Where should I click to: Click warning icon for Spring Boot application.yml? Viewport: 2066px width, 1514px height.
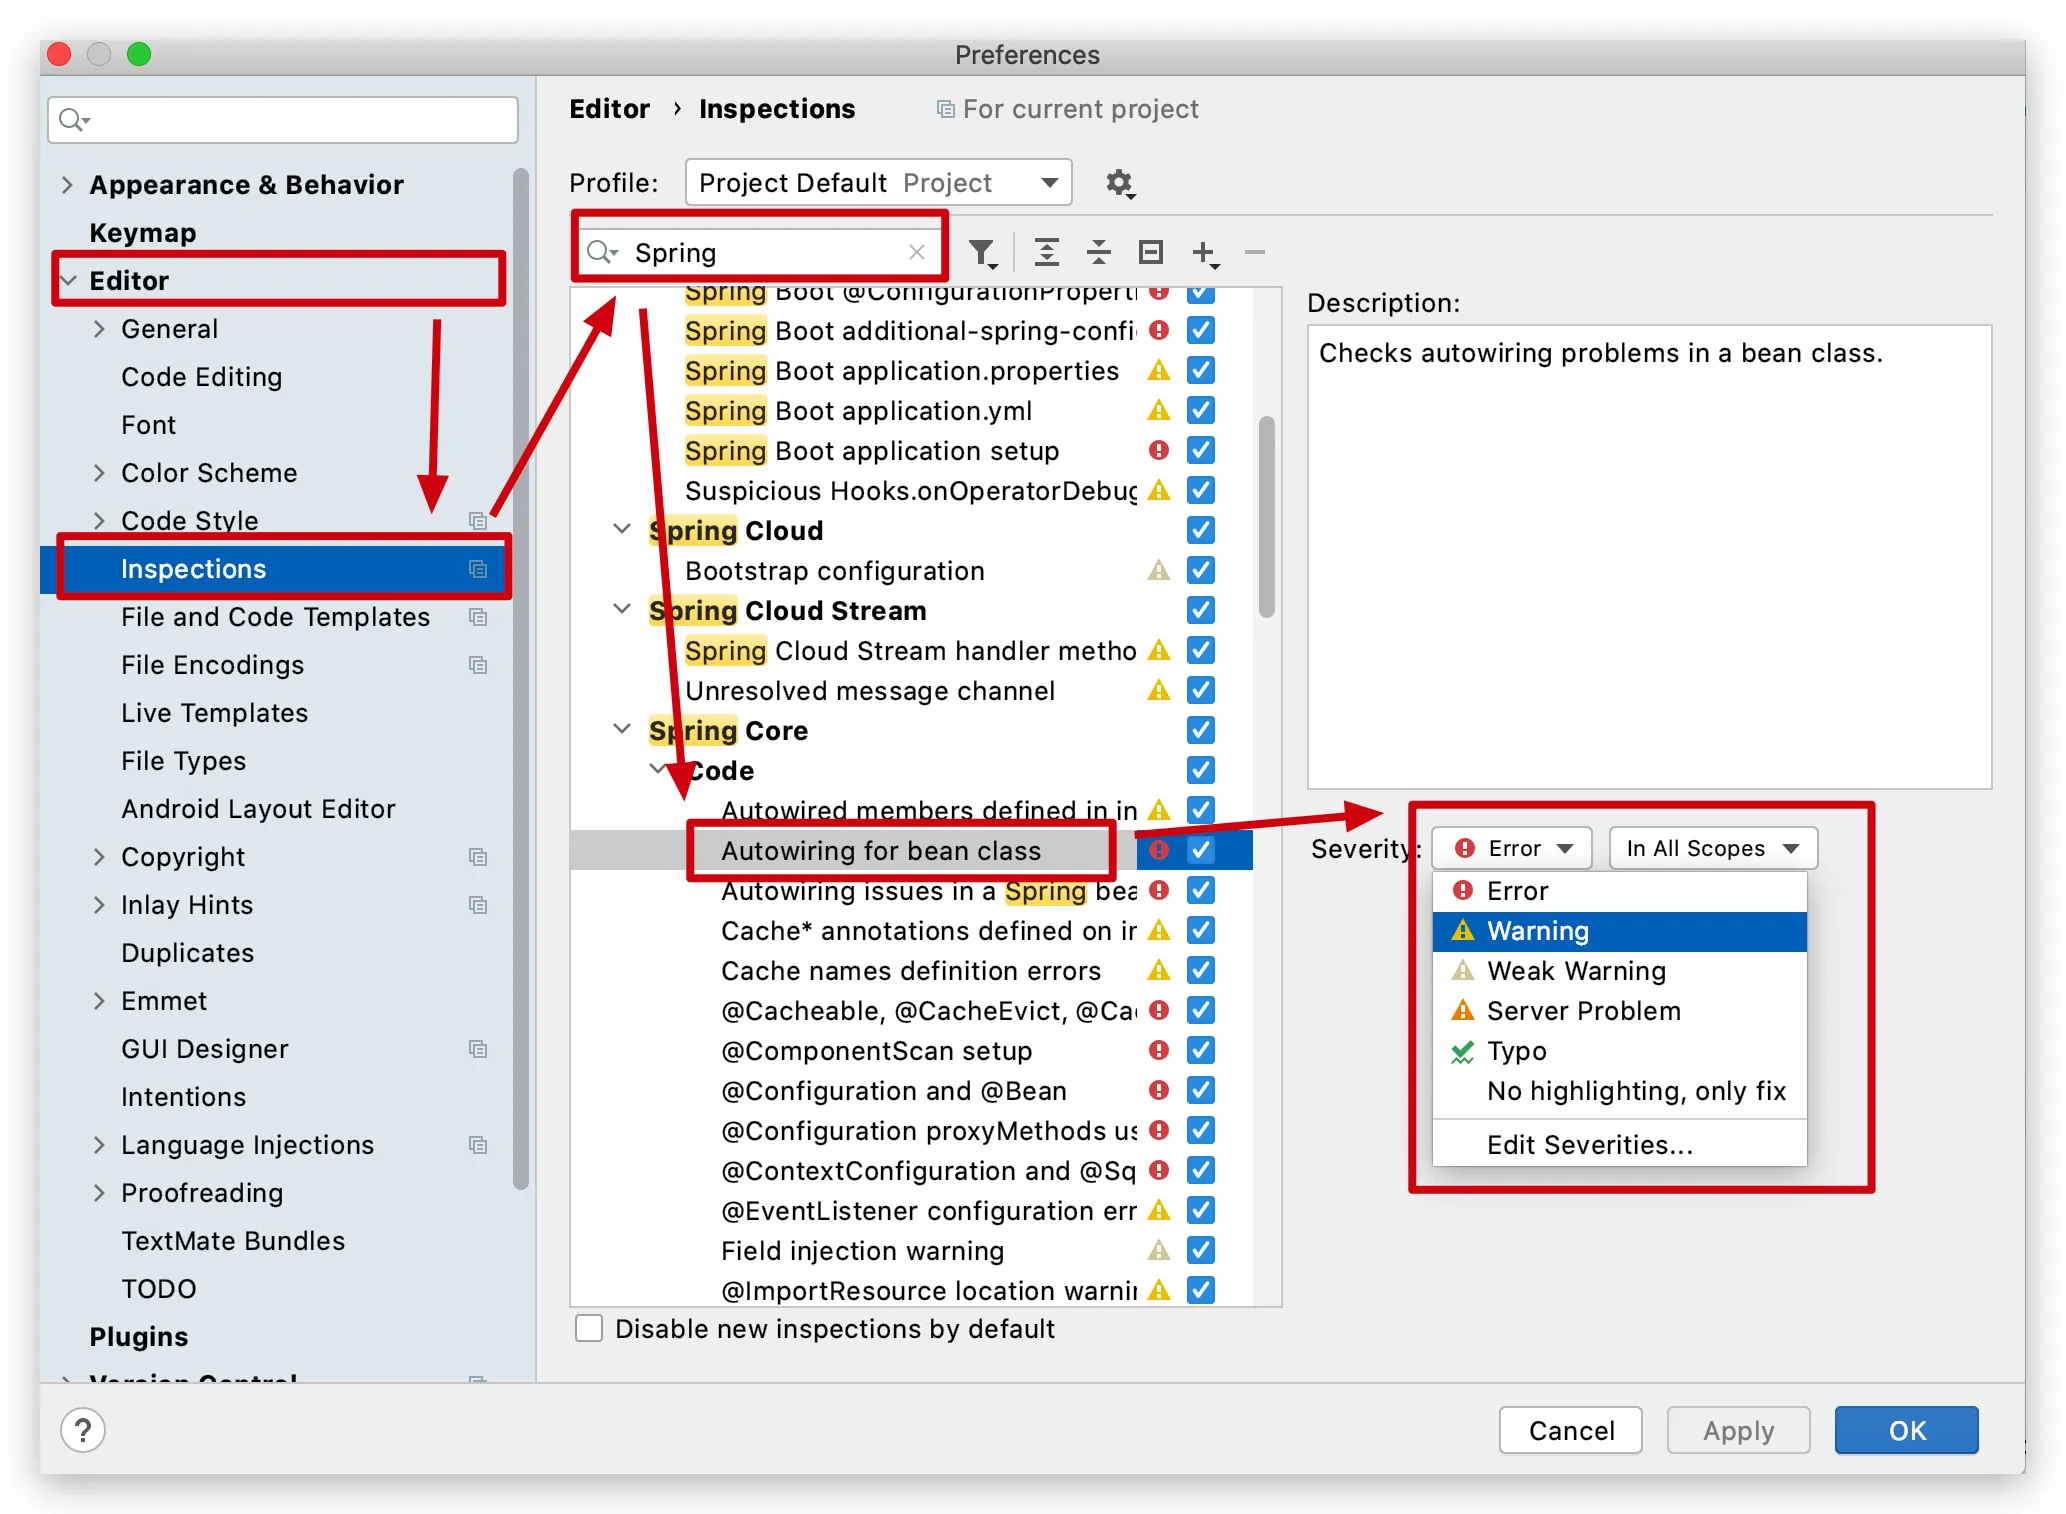[1159, 411]
